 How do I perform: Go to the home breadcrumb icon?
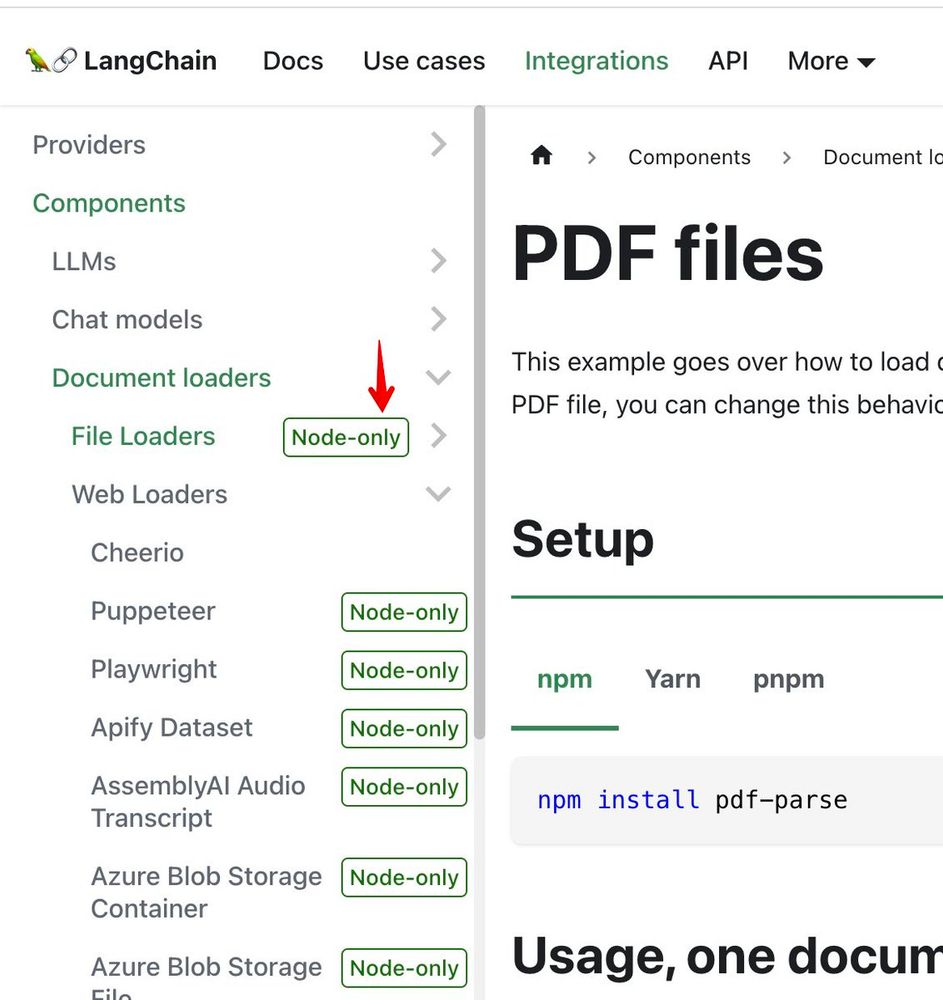click(x=541, y=156)
